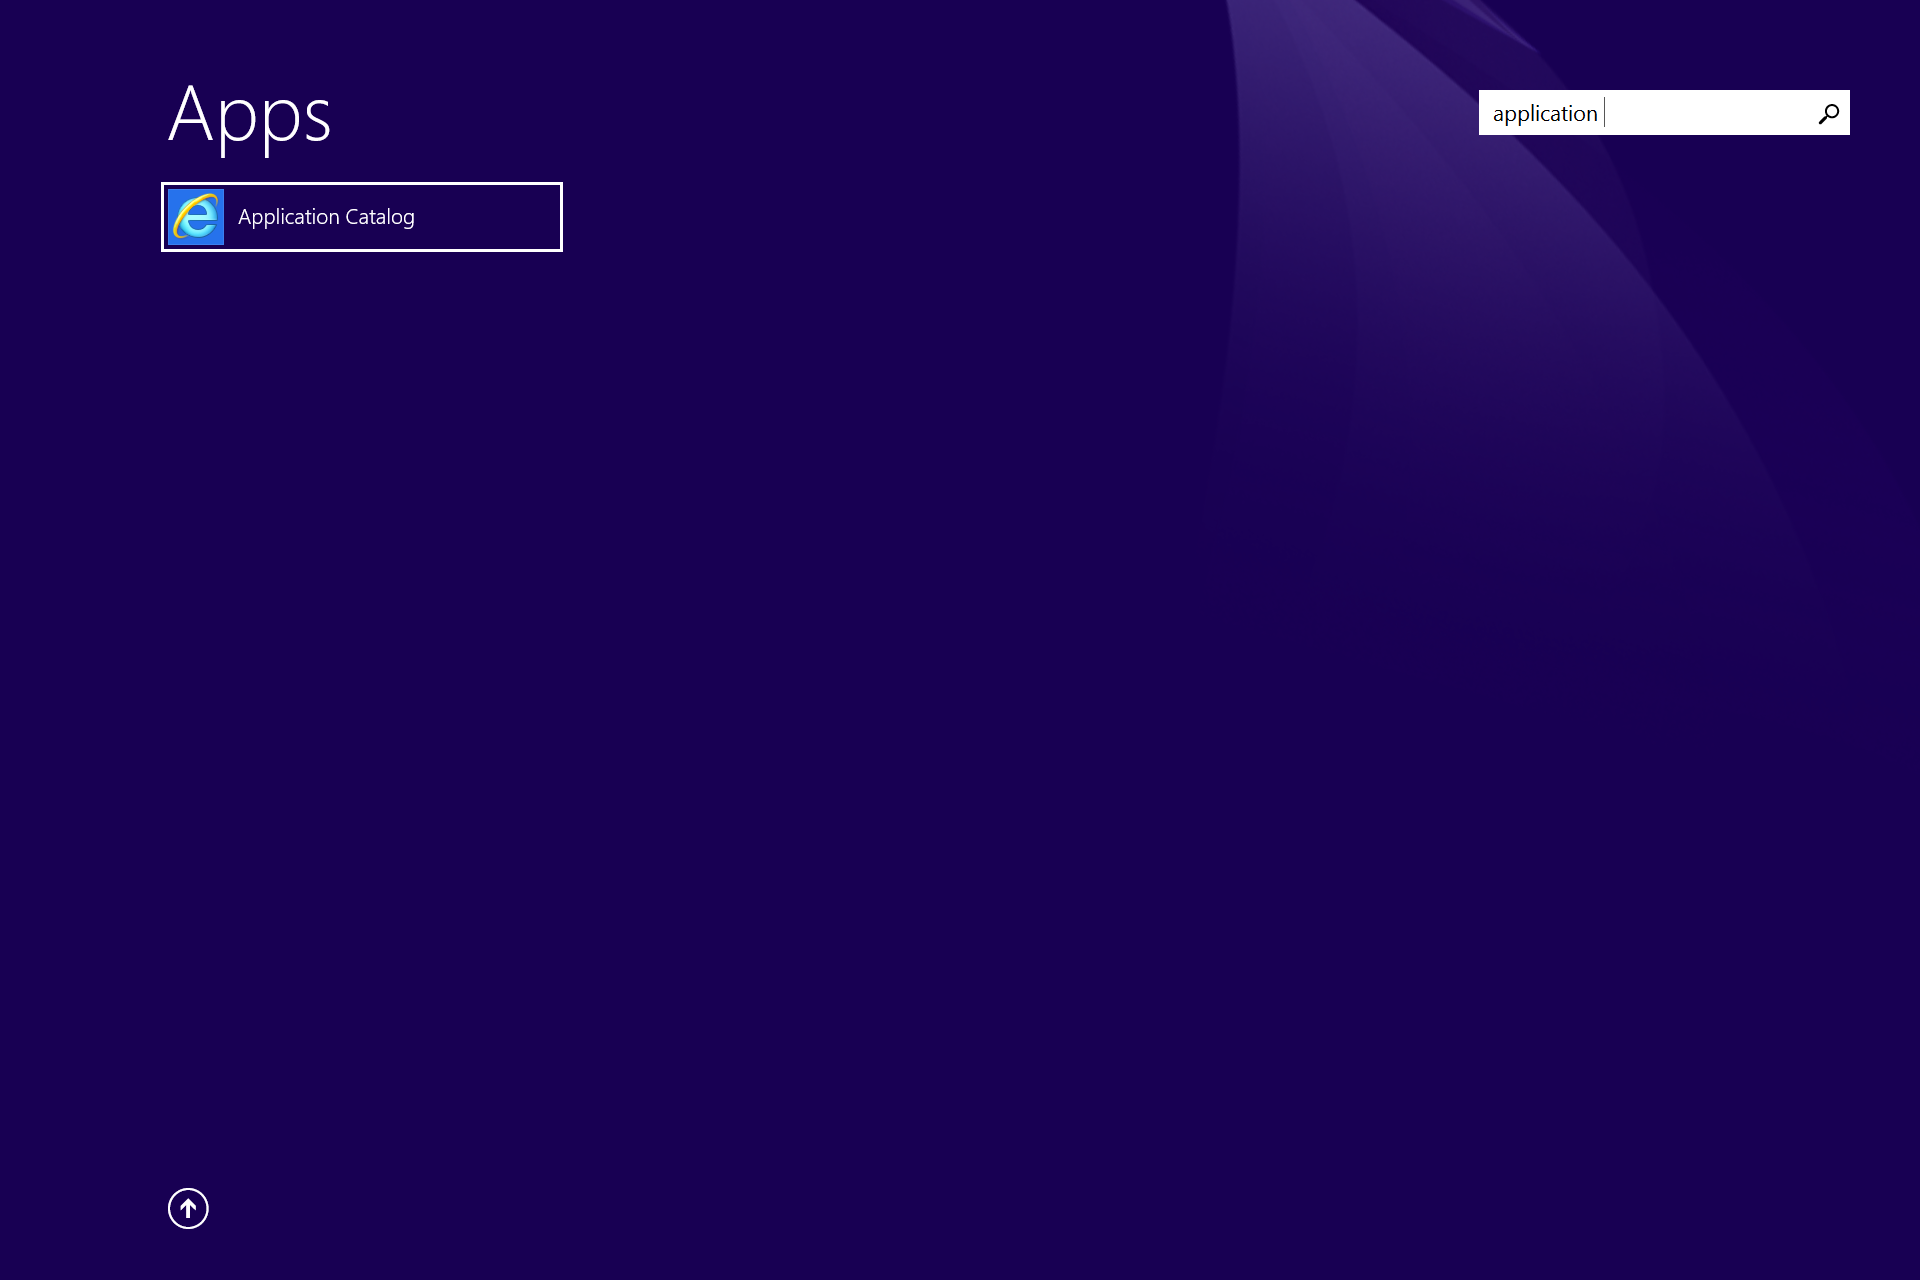Open the Application Catalog search result
Screen dimensions: 1920x1280
click(x=361, y=217)
